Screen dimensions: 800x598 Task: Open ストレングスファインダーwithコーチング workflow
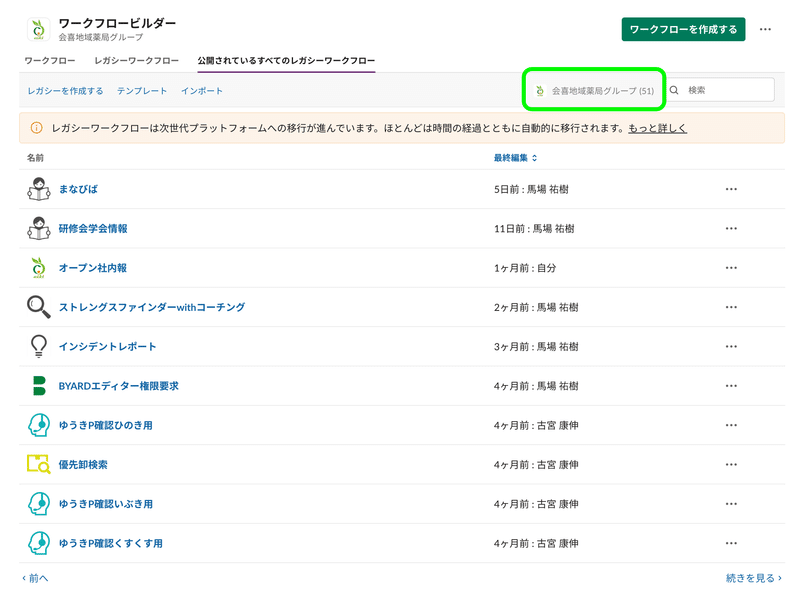coord(152,307)
